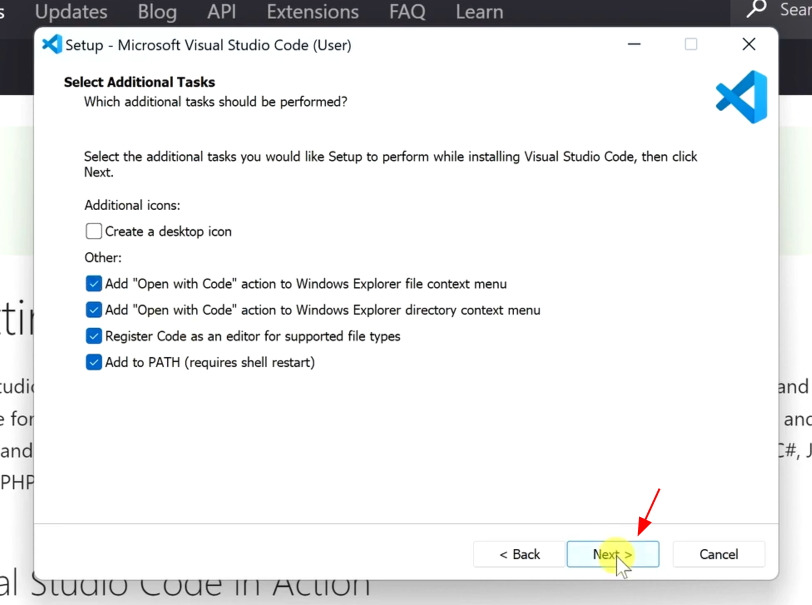Viewport: 812px width, 605px height.
Task: Uncheck Open with Code directory context menu
Action: pyautogui.click(x=94, y=310)
